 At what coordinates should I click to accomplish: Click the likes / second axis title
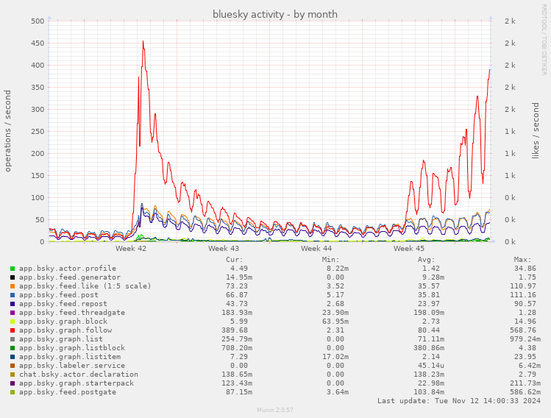coord(536,131)
